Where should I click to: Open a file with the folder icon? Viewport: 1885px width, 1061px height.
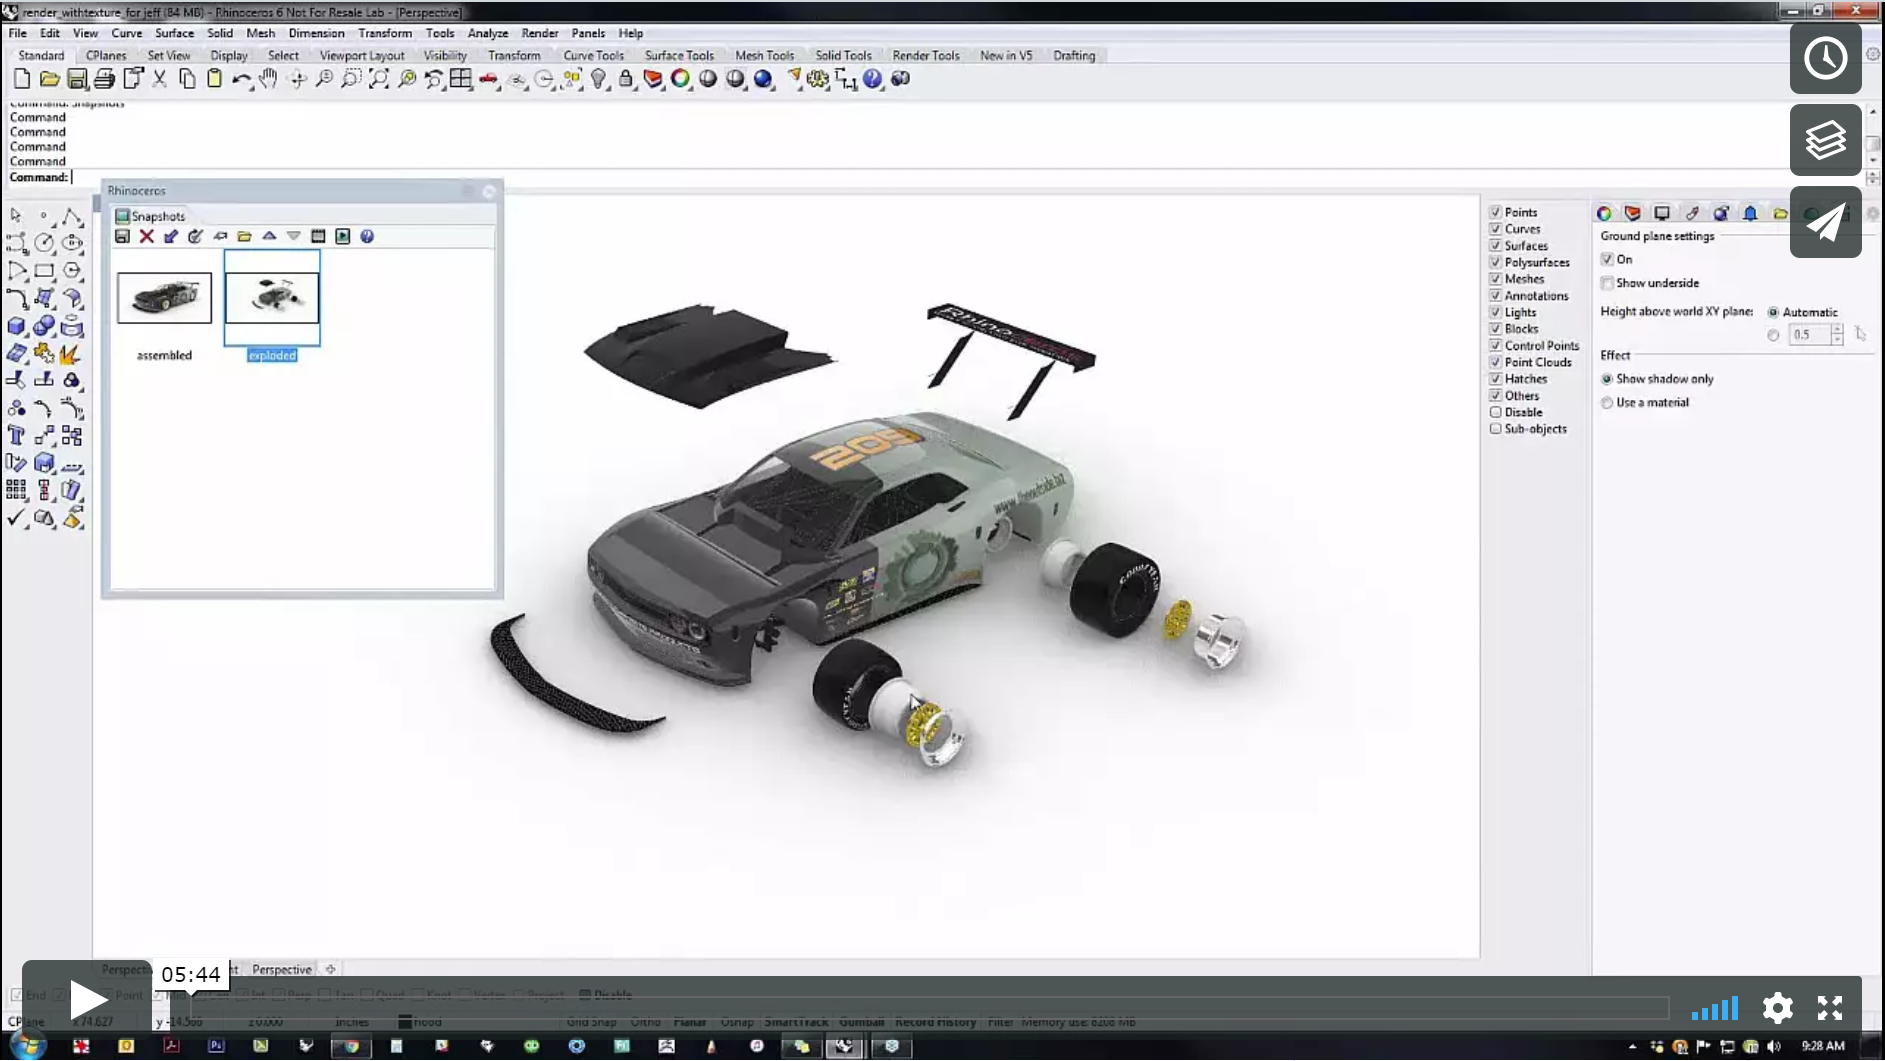(x=49, y=79)
